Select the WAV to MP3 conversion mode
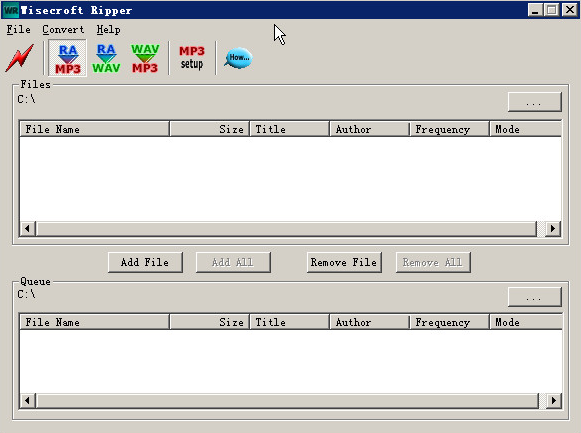Screen dimensions: 581x433 tap(145, 58)
